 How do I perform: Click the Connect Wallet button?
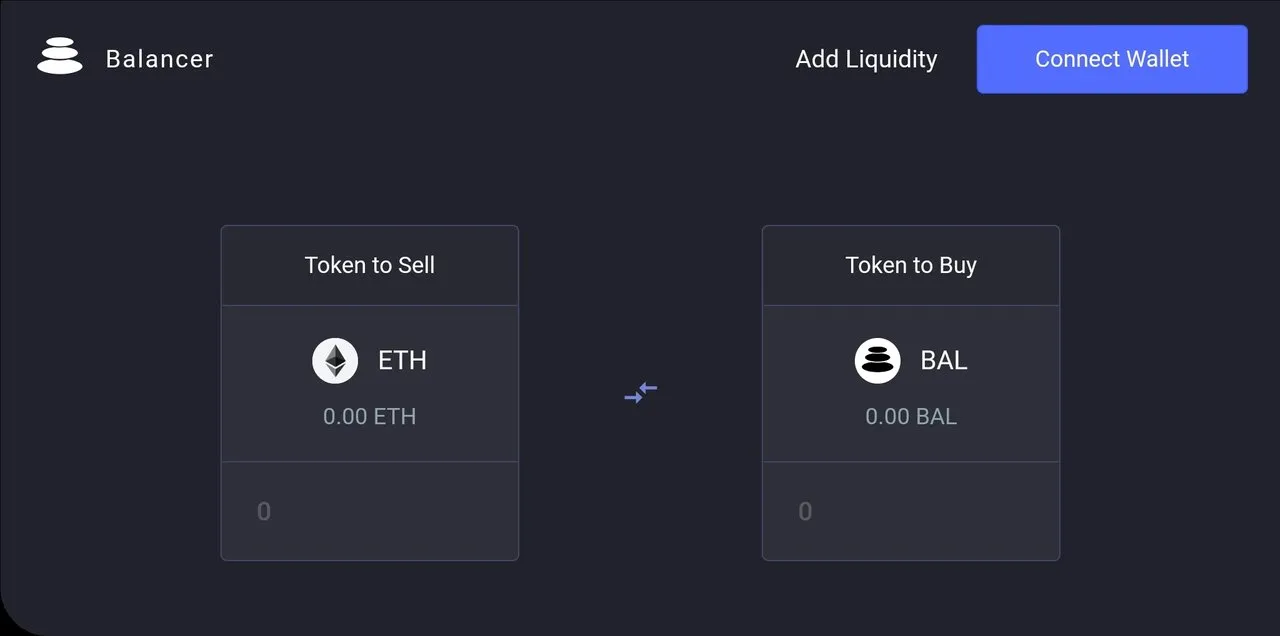coord(1112,59)
